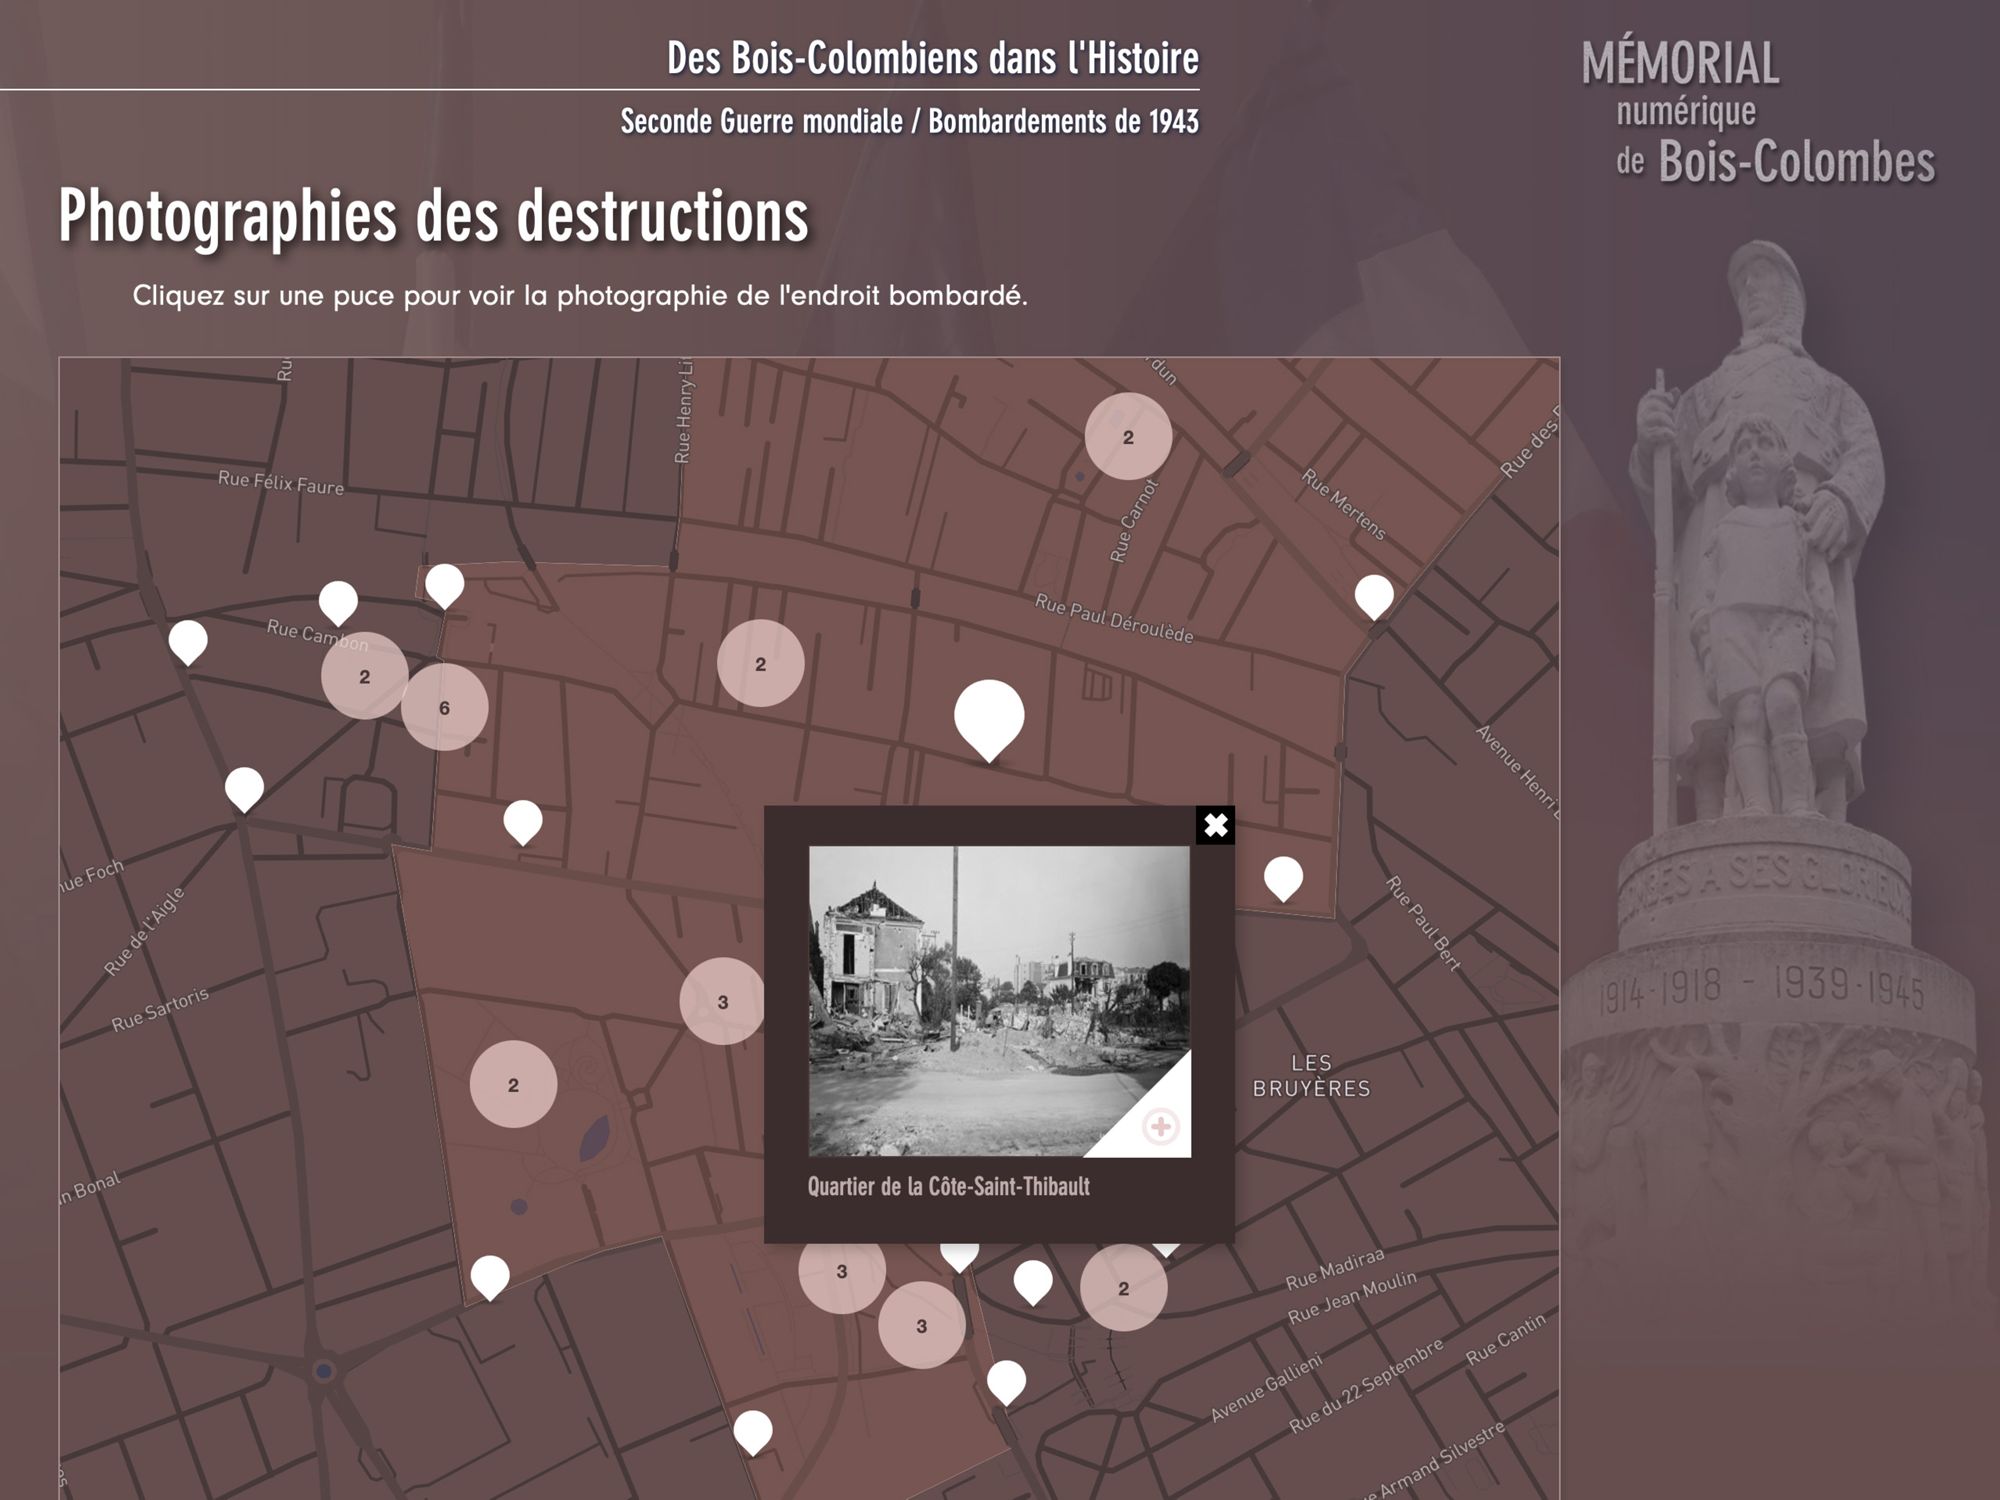Enlarge the photo via the plus icon

click(1160, 1127)
